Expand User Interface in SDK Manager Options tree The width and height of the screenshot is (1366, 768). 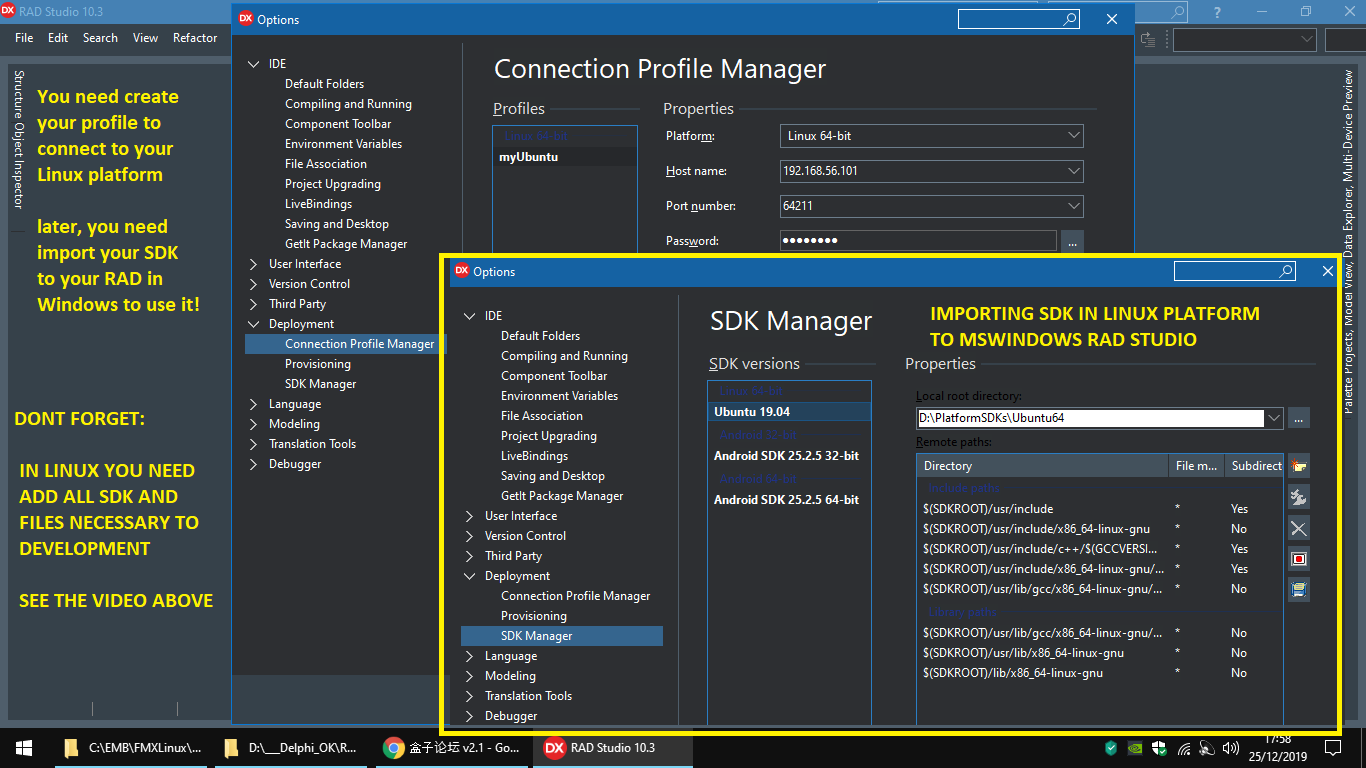tap(470, 516)
